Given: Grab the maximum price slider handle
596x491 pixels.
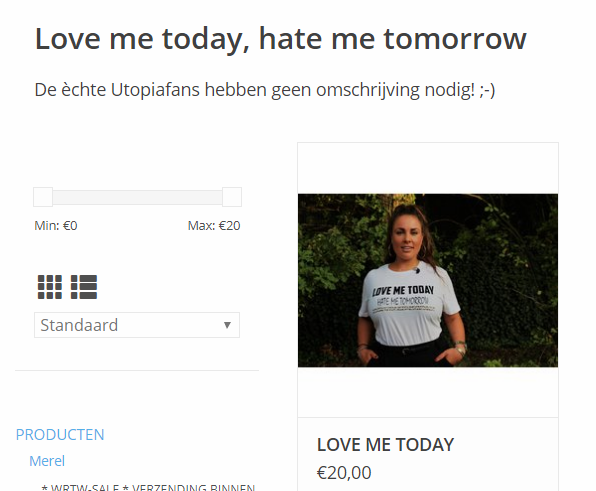Looking at the screenshot, I should click(x=232, y=197).
